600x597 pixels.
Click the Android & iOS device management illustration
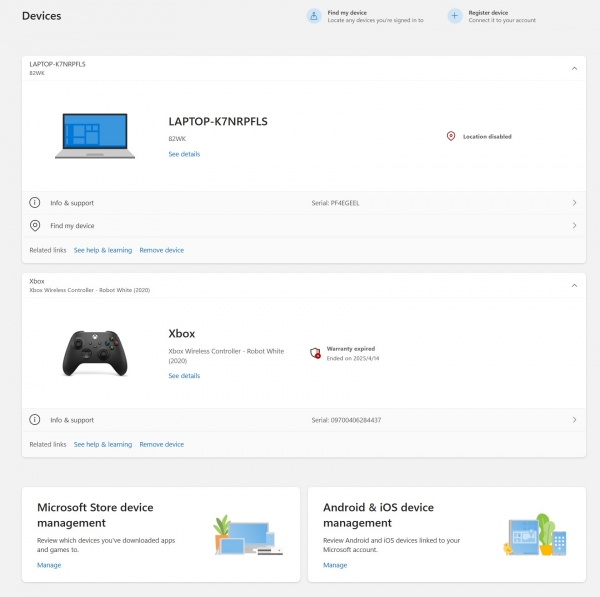535,535
